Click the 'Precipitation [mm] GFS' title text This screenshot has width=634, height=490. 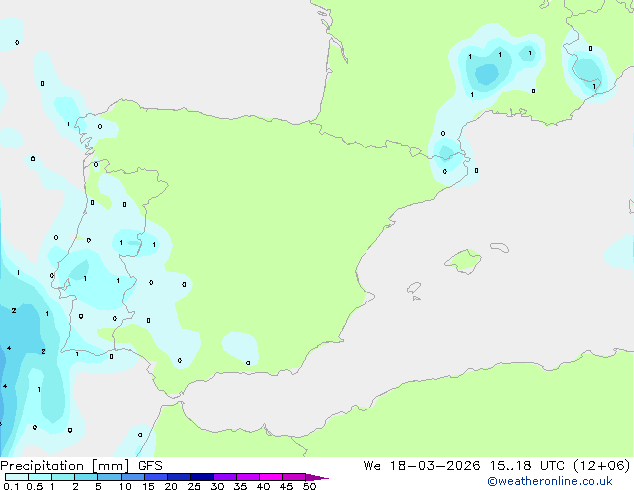click(x=81, y=466)
